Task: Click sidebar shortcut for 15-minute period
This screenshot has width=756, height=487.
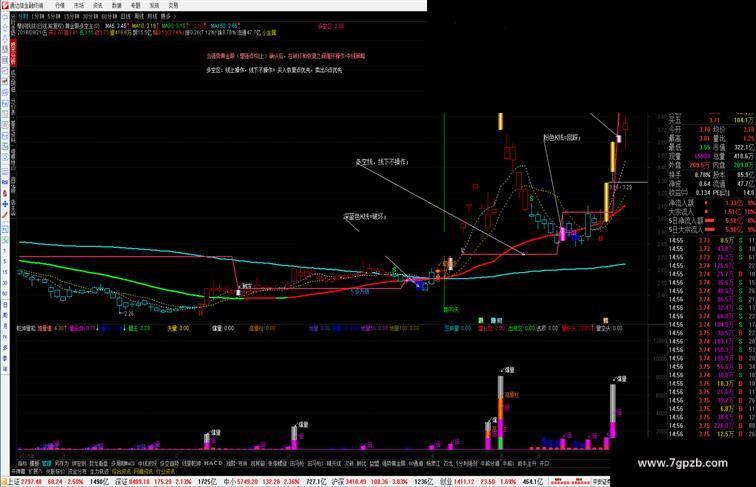Action: pos(5,272)
